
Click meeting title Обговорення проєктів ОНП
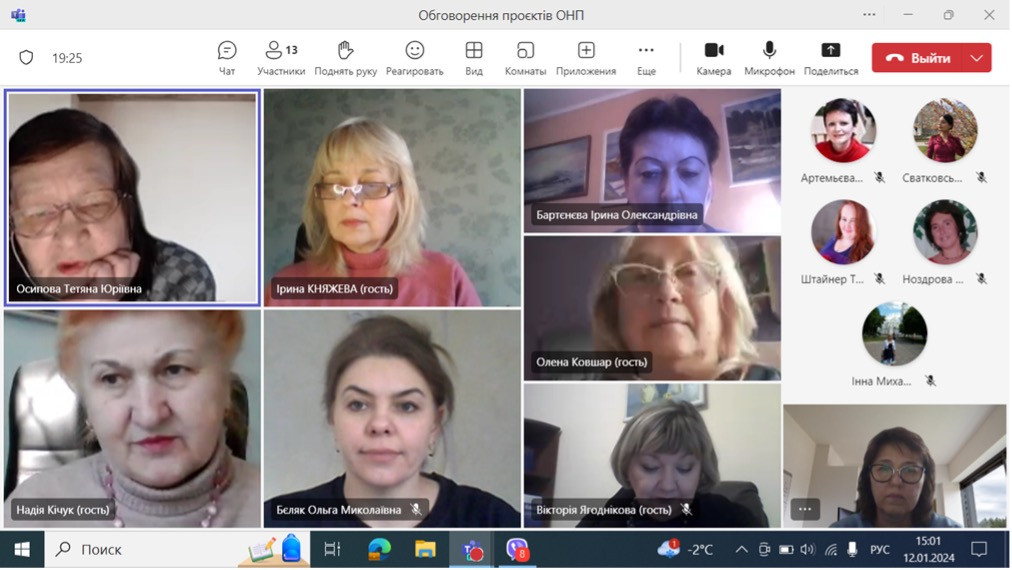(x=501, y=15)
